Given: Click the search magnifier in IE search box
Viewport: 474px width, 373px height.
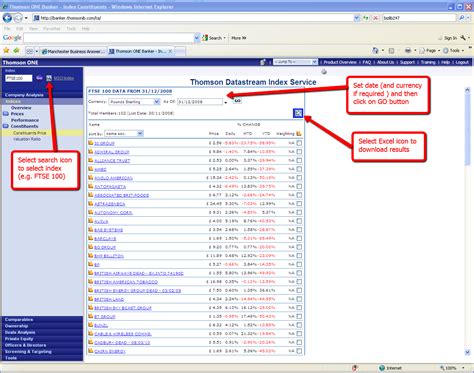Looking at the screenshot, I should click(x=461, y=18).
